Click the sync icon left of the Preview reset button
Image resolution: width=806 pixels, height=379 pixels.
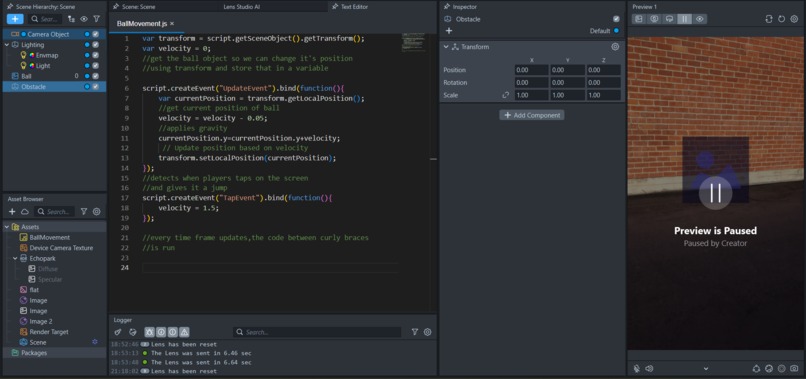pyautogui.click(x=769, y=19)
